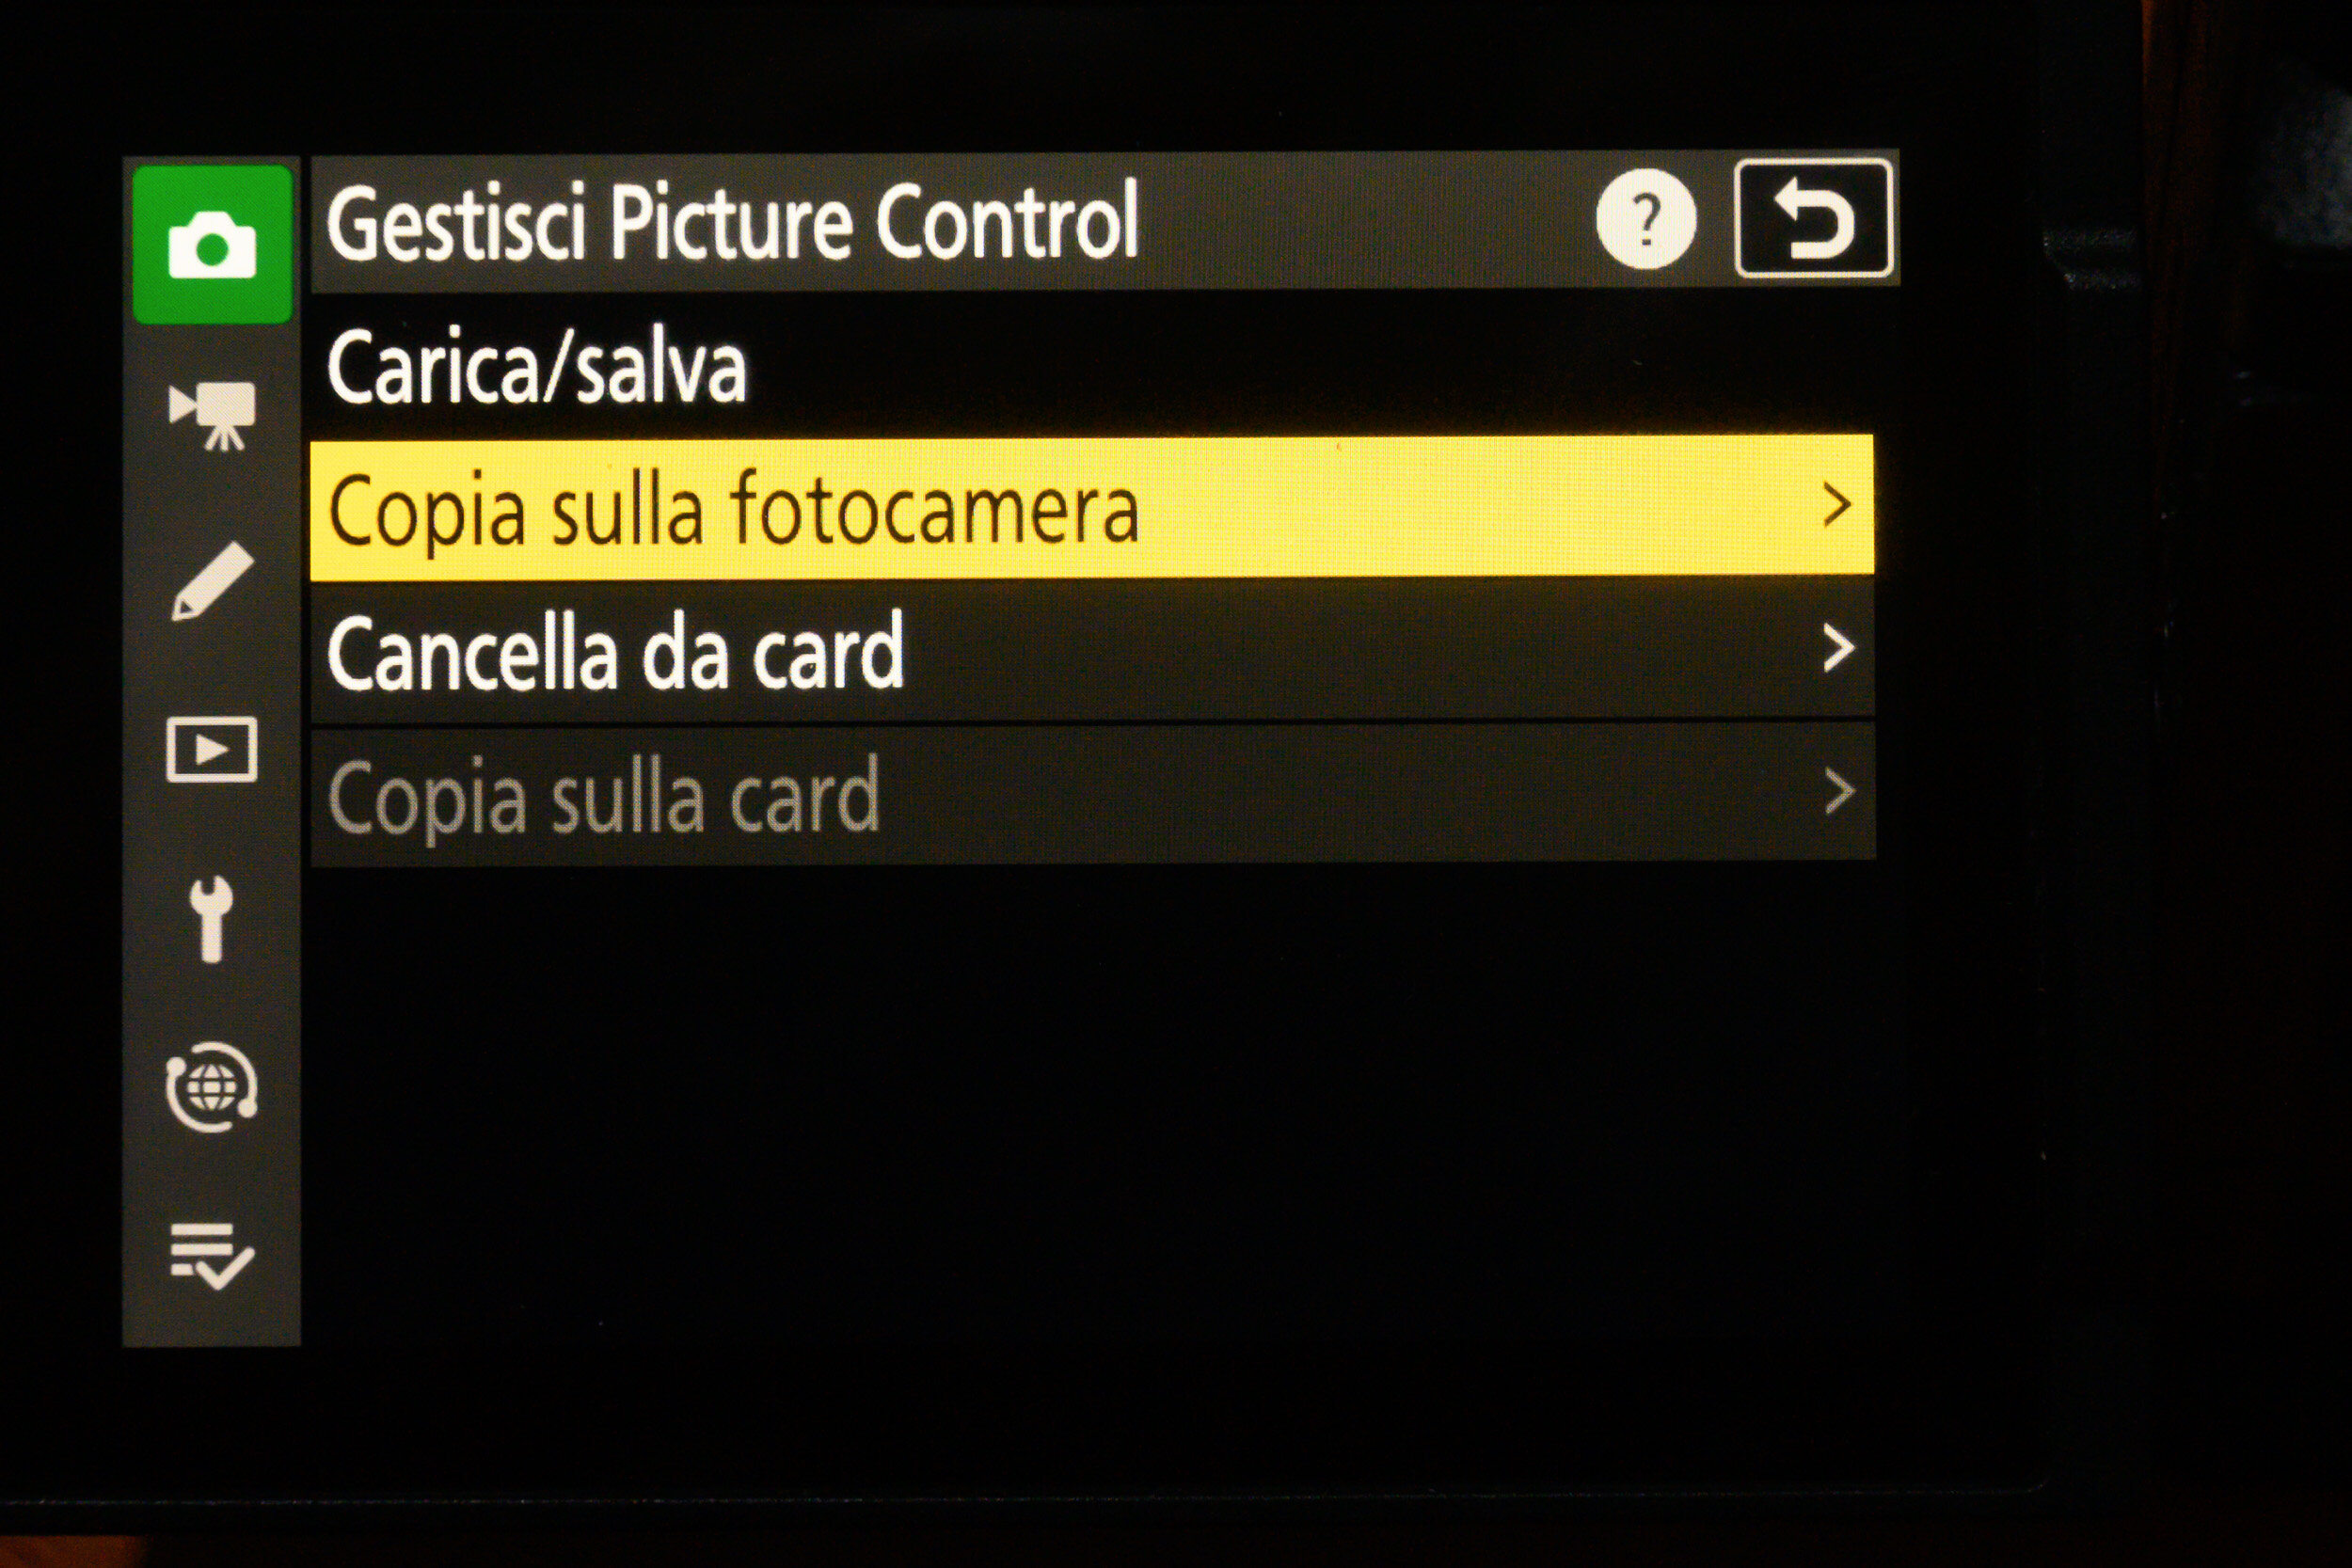This screenshot has height=1568, width=2352.
Task: Open the Custom Settings pencil icon
Action: pos(212,582)
